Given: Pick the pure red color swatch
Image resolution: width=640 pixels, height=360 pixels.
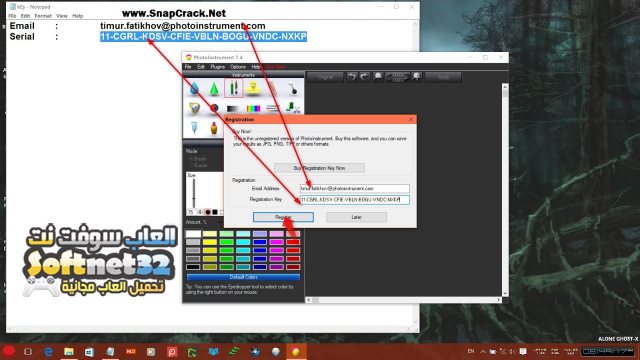Looking at the screenshot, I should (x=293, y=242).
